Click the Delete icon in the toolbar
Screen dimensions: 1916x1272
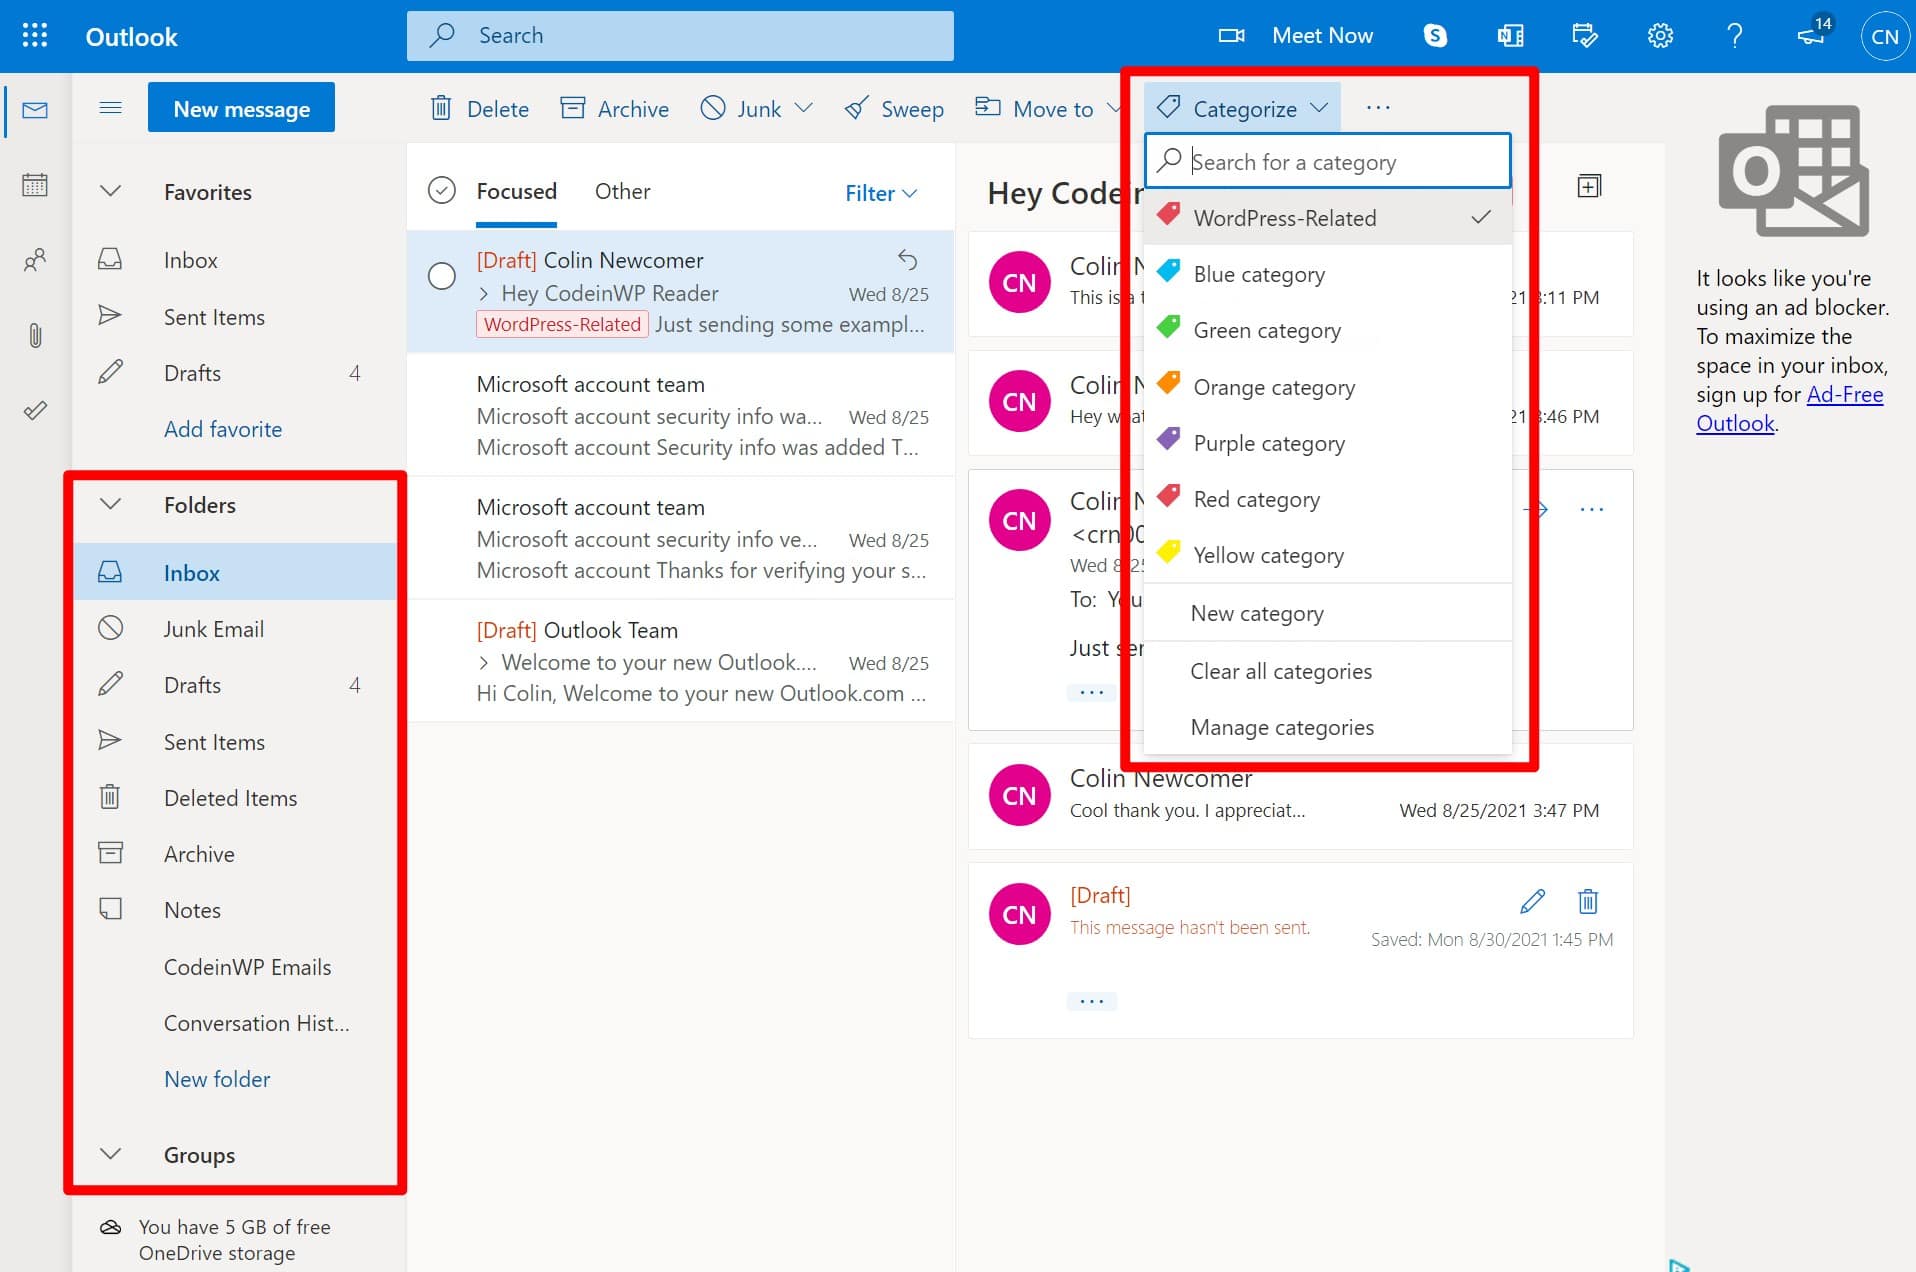point(441,108)
